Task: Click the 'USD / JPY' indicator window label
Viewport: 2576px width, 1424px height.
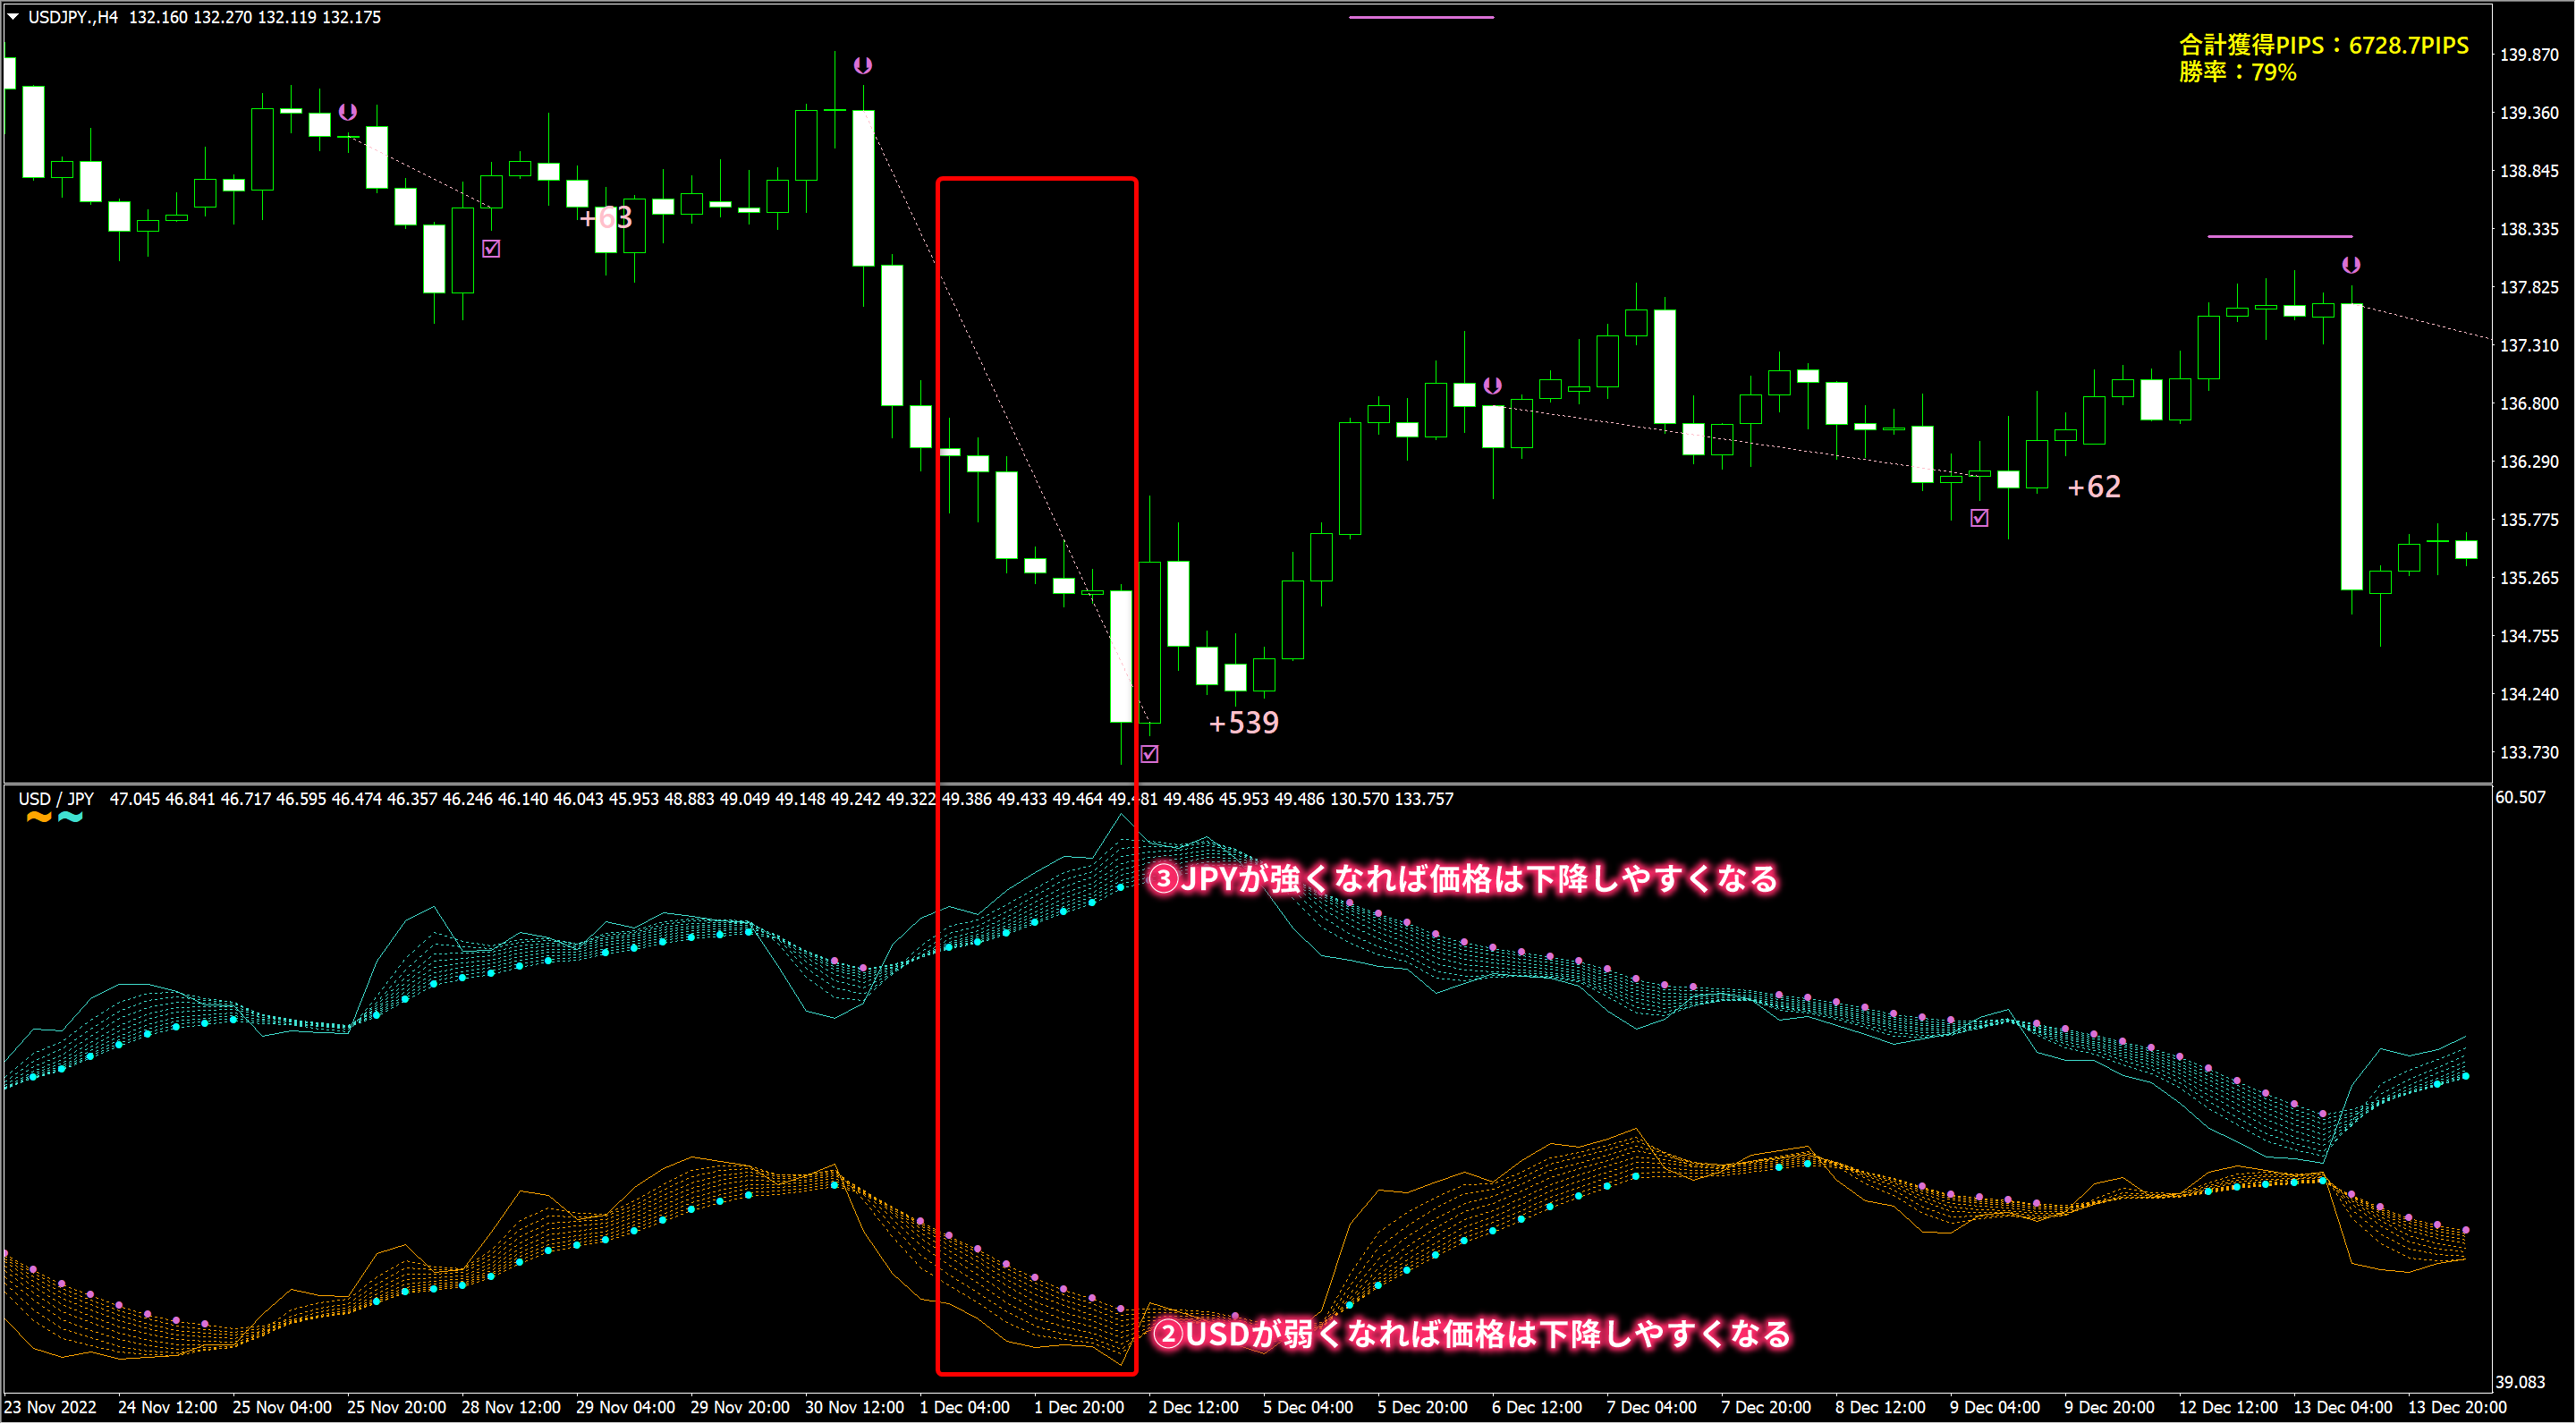Action: pos(56,799)
